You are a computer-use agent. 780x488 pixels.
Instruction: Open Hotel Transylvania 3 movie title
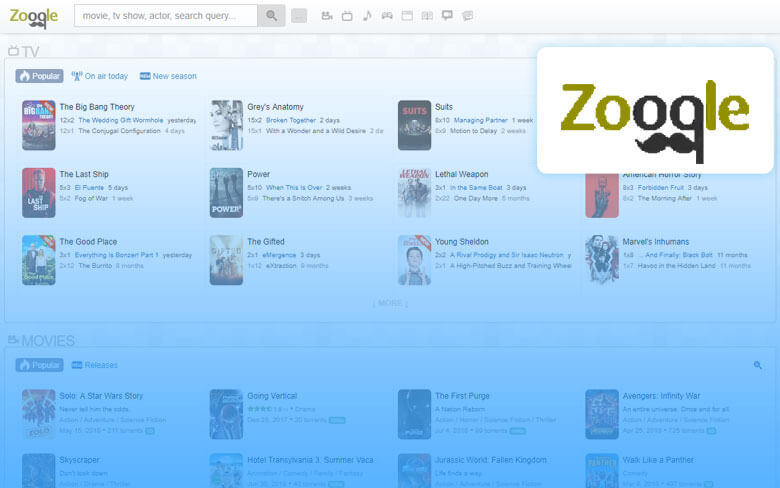pos(310,460)
